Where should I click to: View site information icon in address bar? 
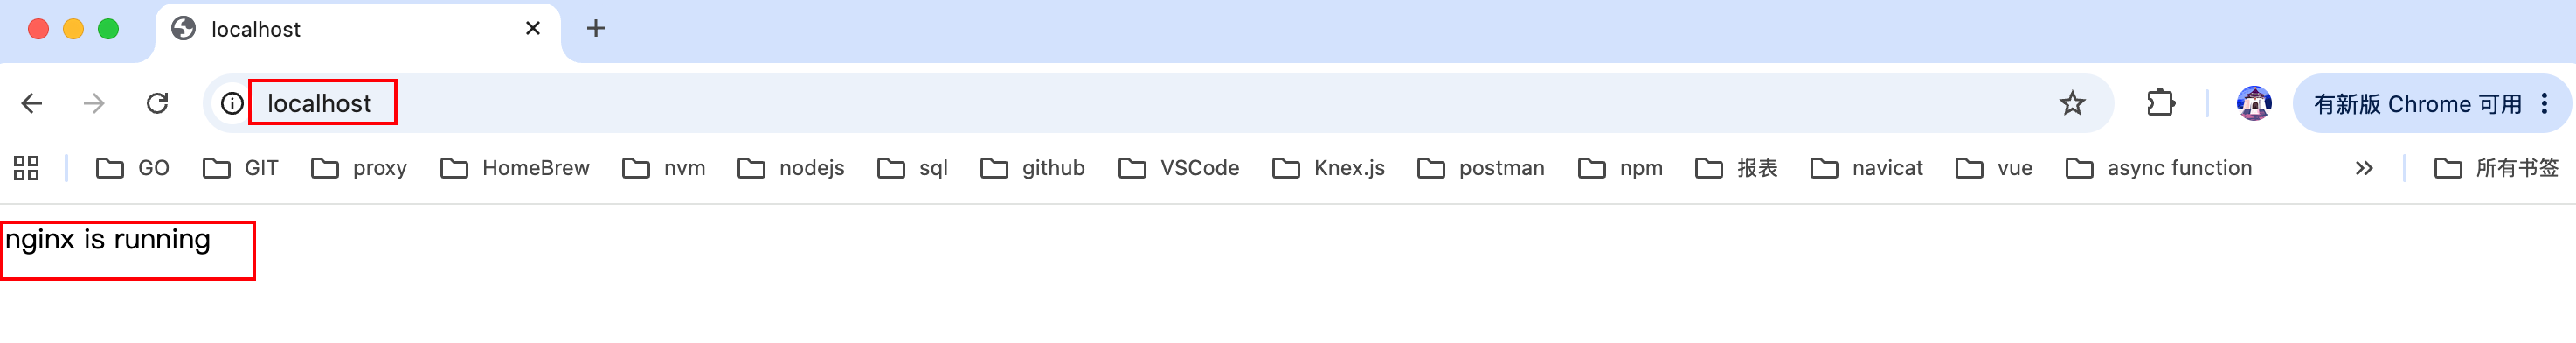(x=232, y=103)
